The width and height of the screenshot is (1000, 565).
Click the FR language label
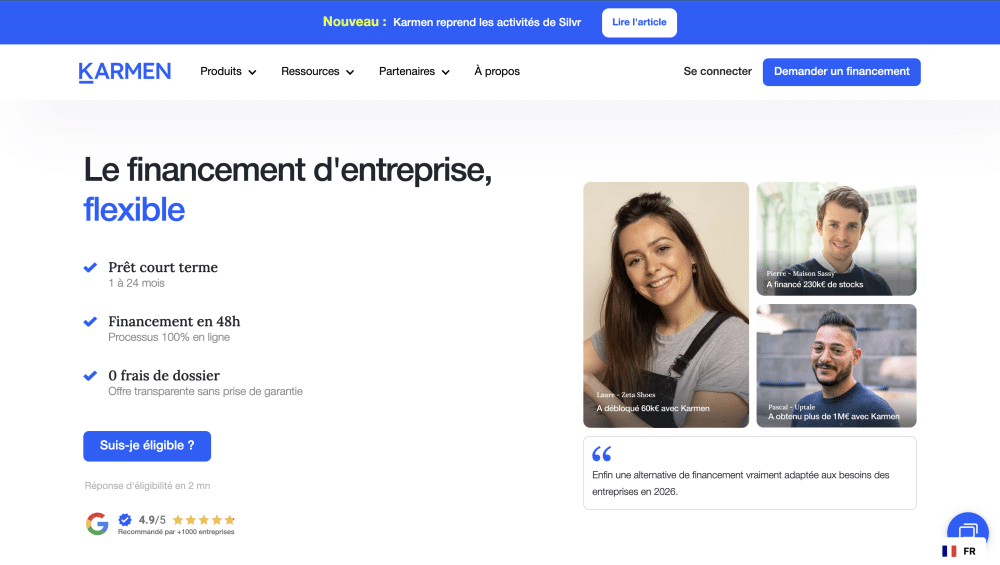969,552
